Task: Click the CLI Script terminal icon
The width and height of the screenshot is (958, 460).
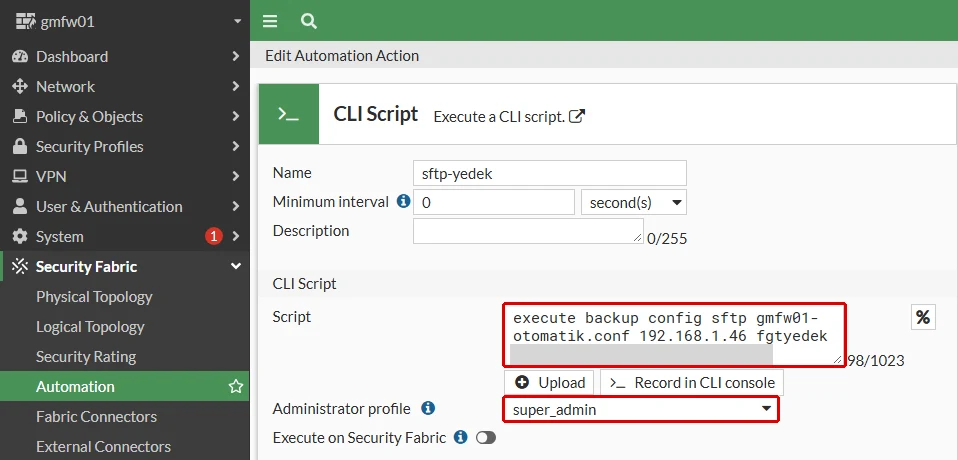Action: pos(288,114)
